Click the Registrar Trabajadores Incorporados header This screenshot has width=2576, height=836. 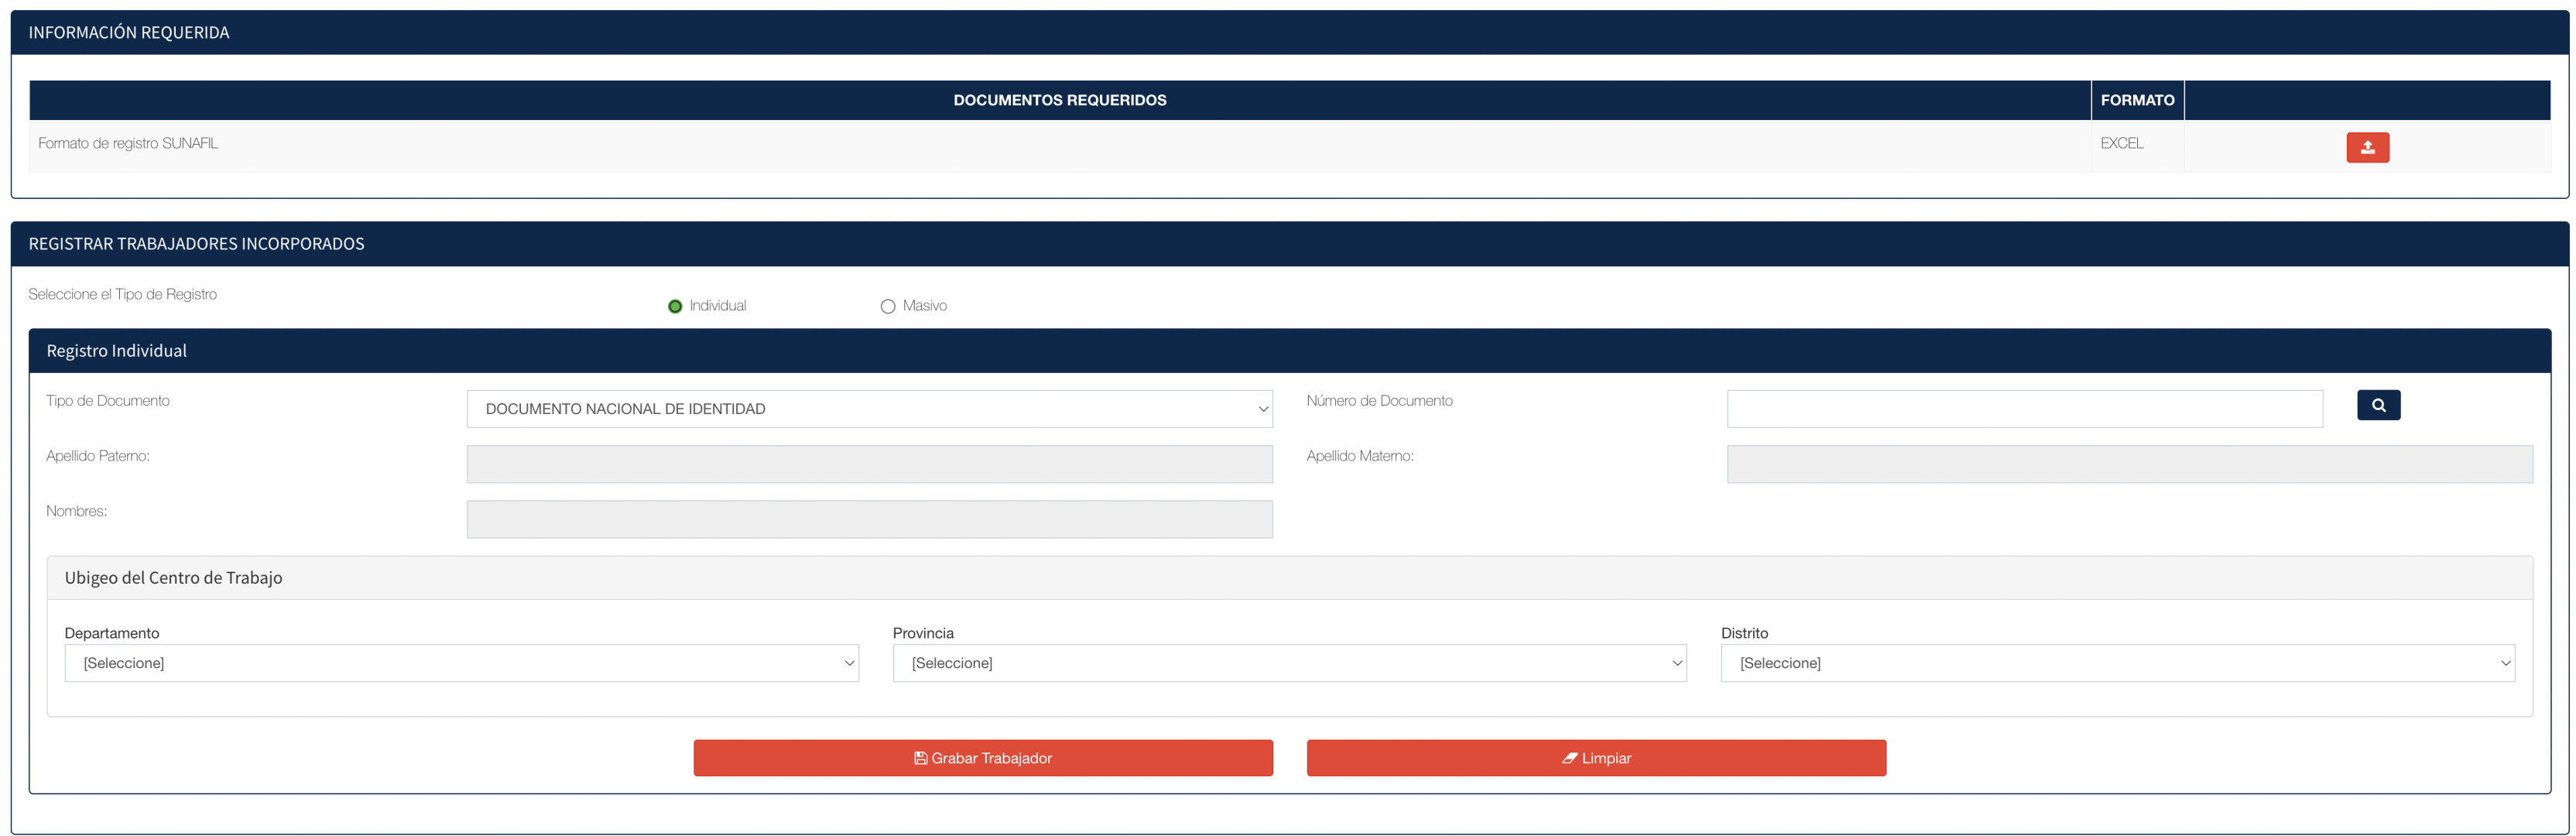pos(196,244)
